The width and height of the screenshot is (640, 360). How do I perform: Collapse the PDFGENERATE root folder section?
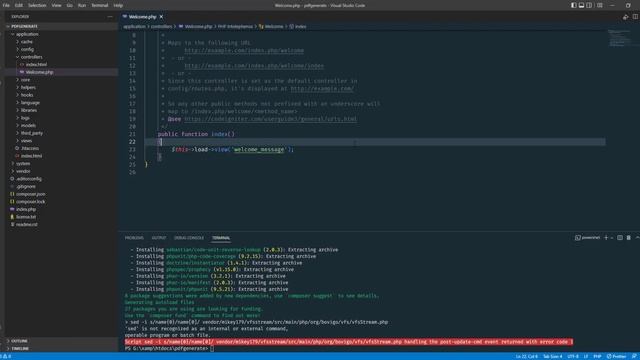coord(24,26)
